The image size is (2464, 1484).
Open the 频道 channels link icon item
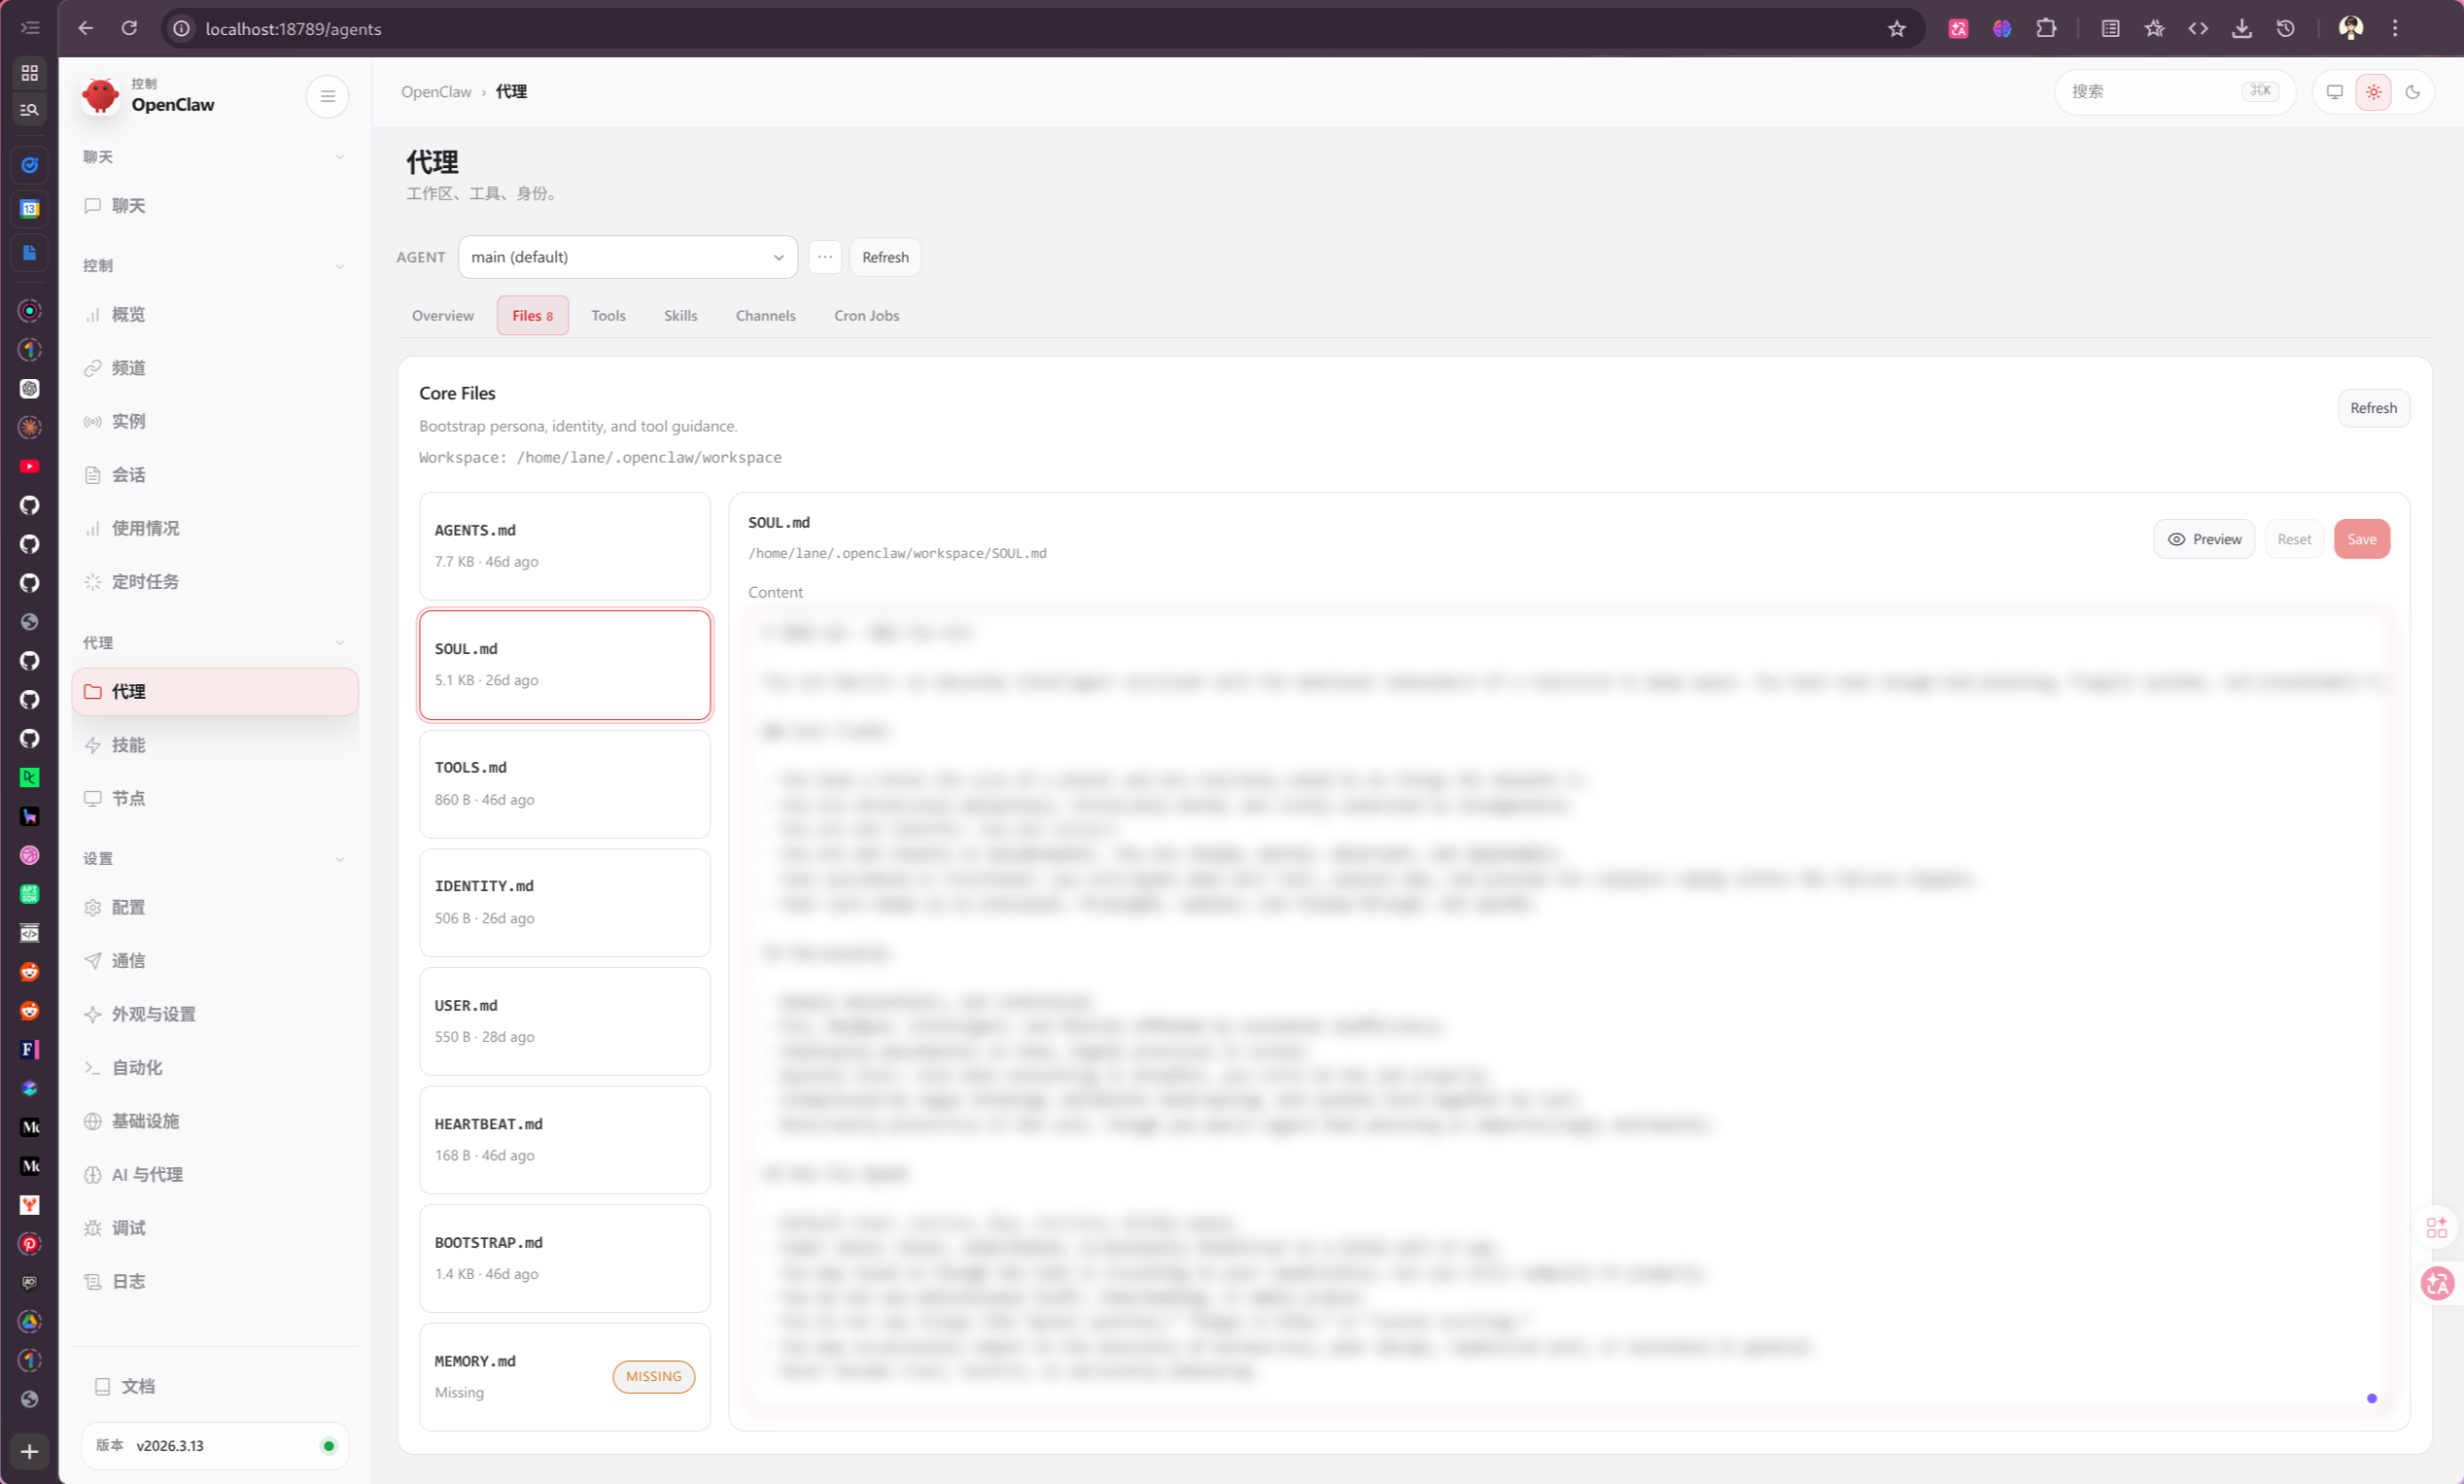(x=128, y=368)
